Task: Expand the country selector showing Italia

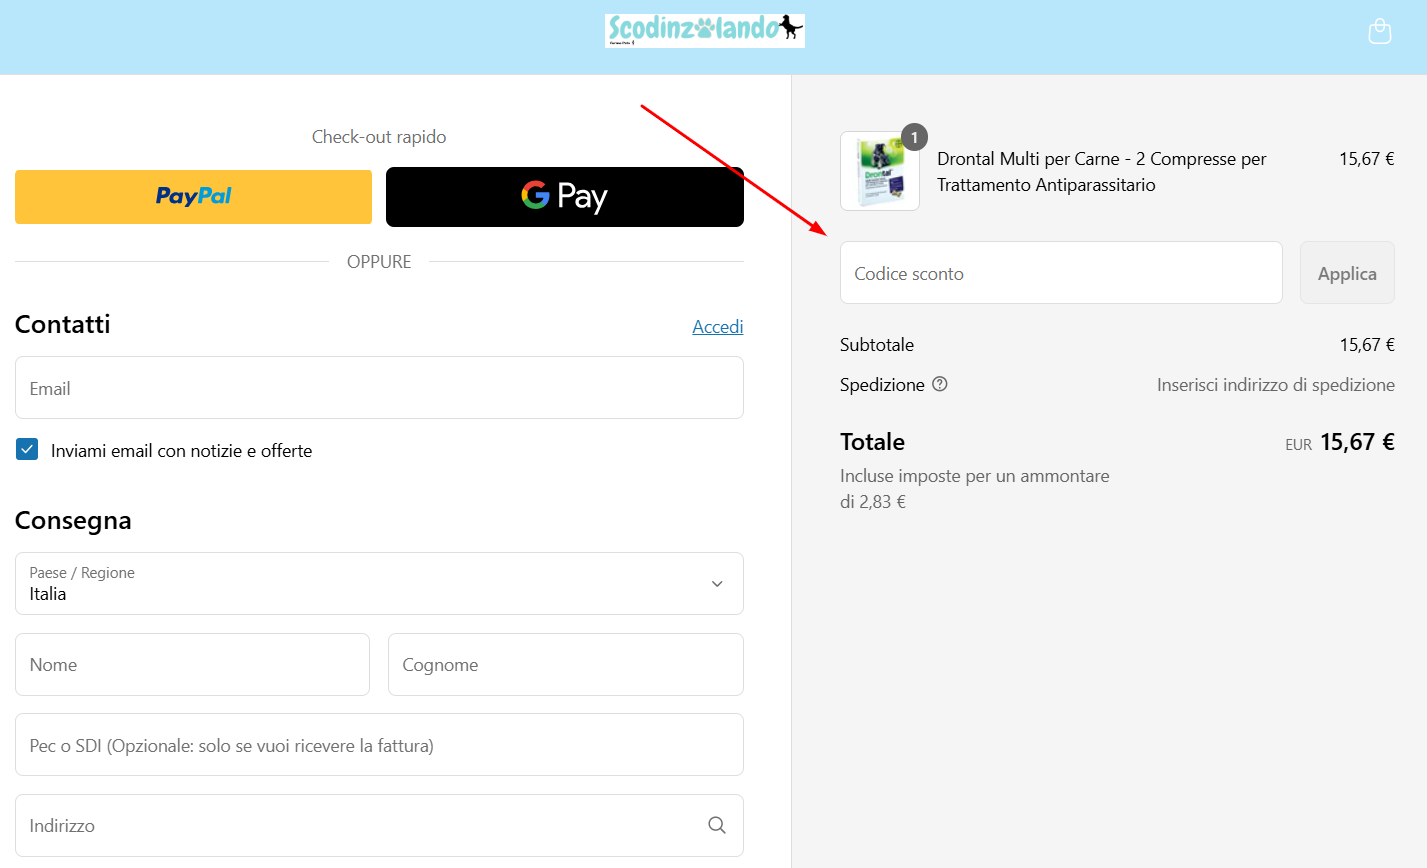Action: [x=379, y=584]
